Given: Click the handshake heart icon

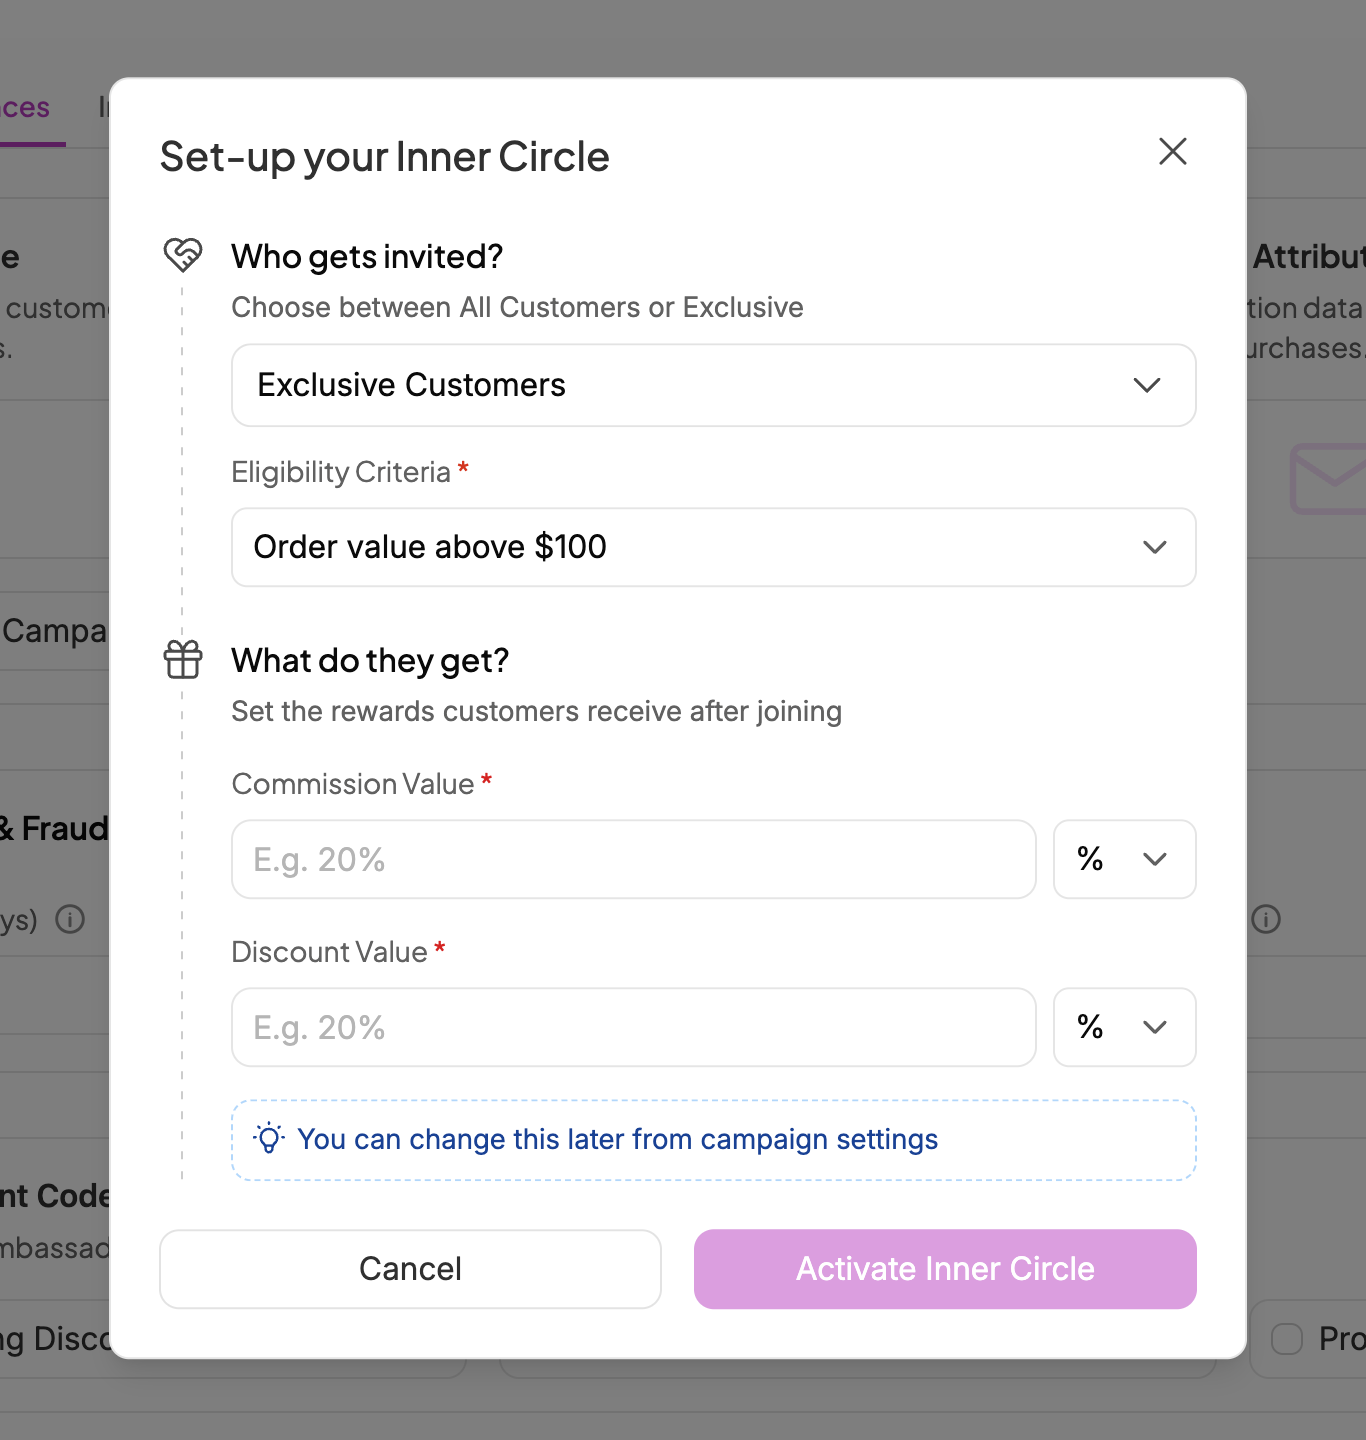Looking at the screenshot, I should click(x=183, y=255).
